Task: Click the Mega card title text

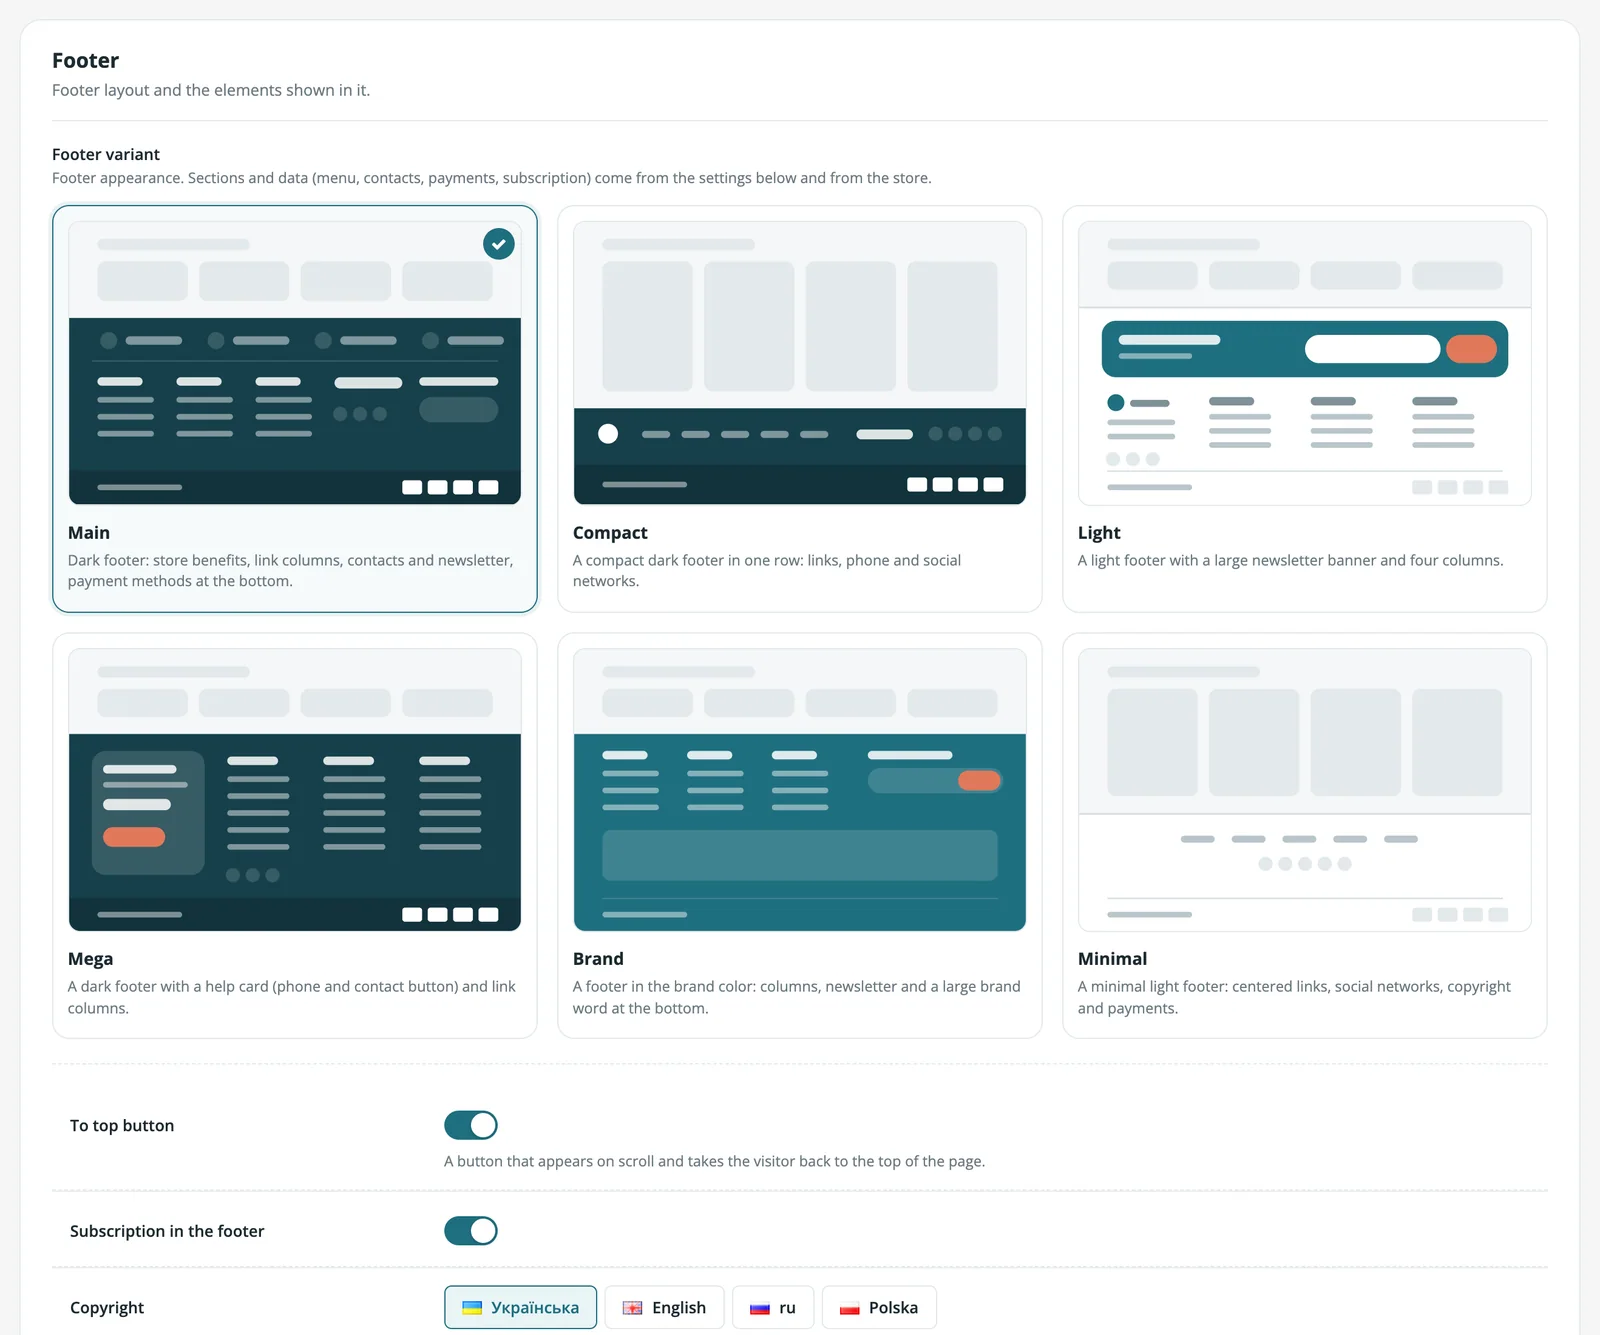Action: click(90, 959)
